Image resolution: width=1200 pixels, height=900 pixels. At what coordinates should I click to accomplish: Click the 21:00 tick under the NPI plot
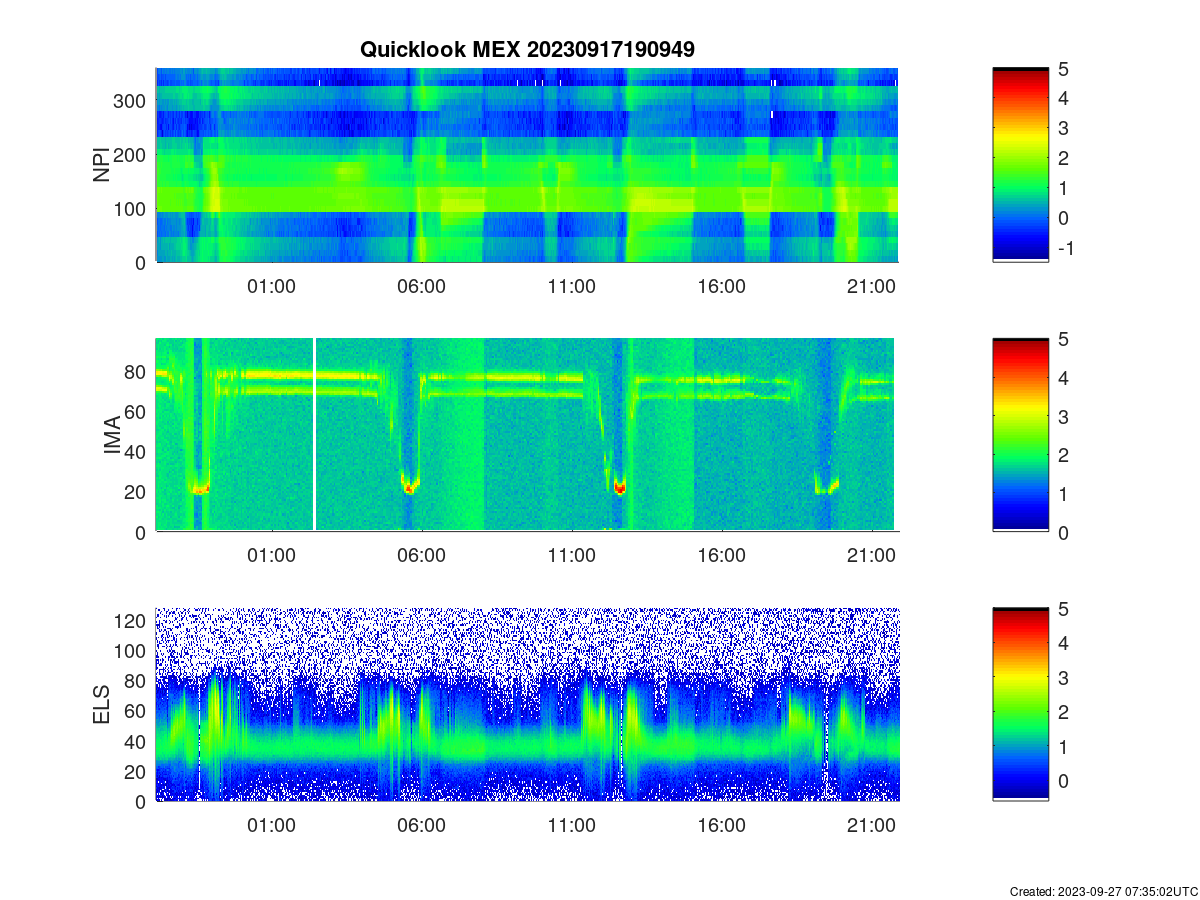(871, 286)
